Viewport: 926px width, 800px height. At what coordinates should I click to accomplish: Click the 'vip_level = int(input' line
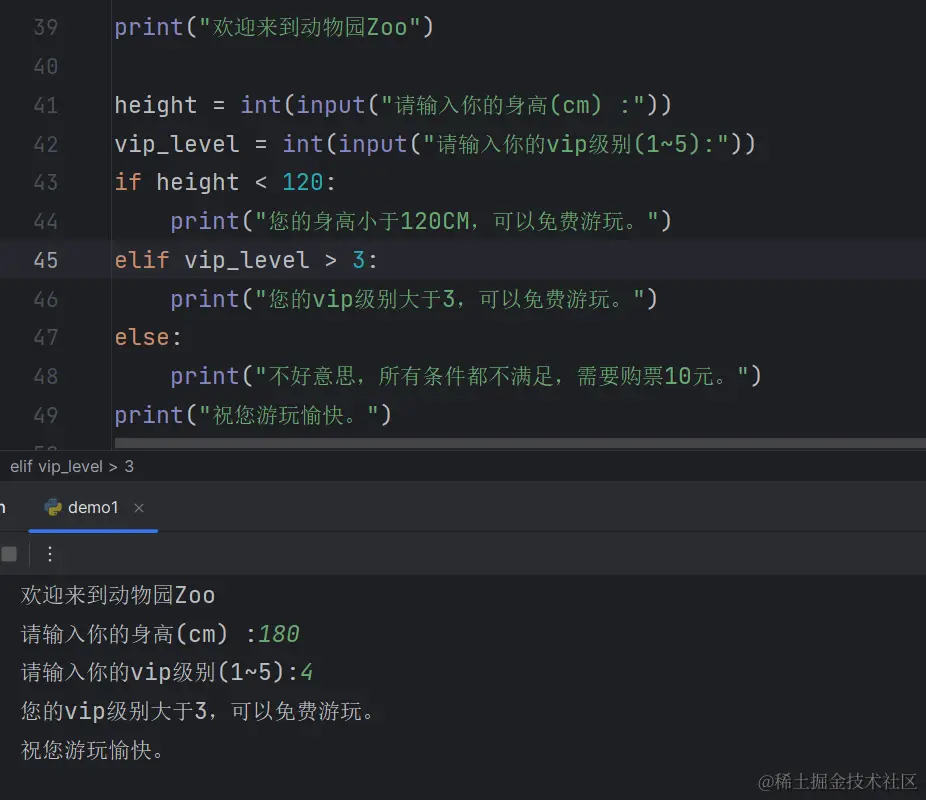coord(435,144)
